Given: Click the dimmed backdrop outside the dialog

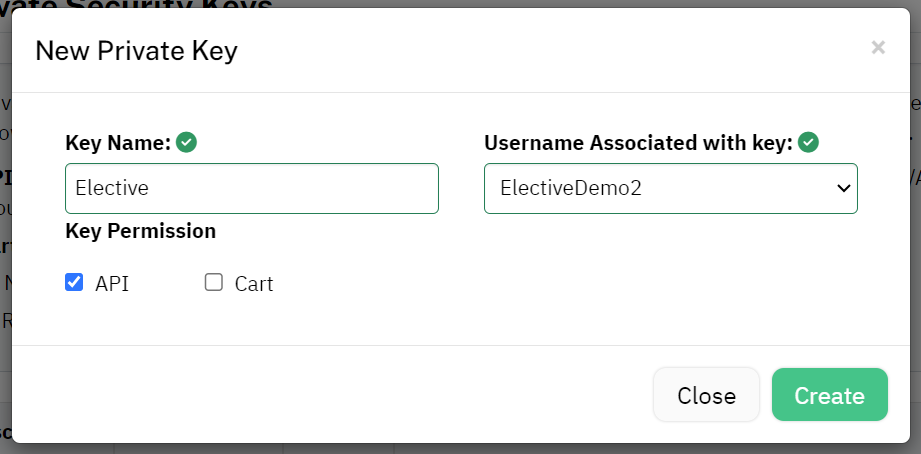Looking at the screenshot, I should tap(5, 235).
